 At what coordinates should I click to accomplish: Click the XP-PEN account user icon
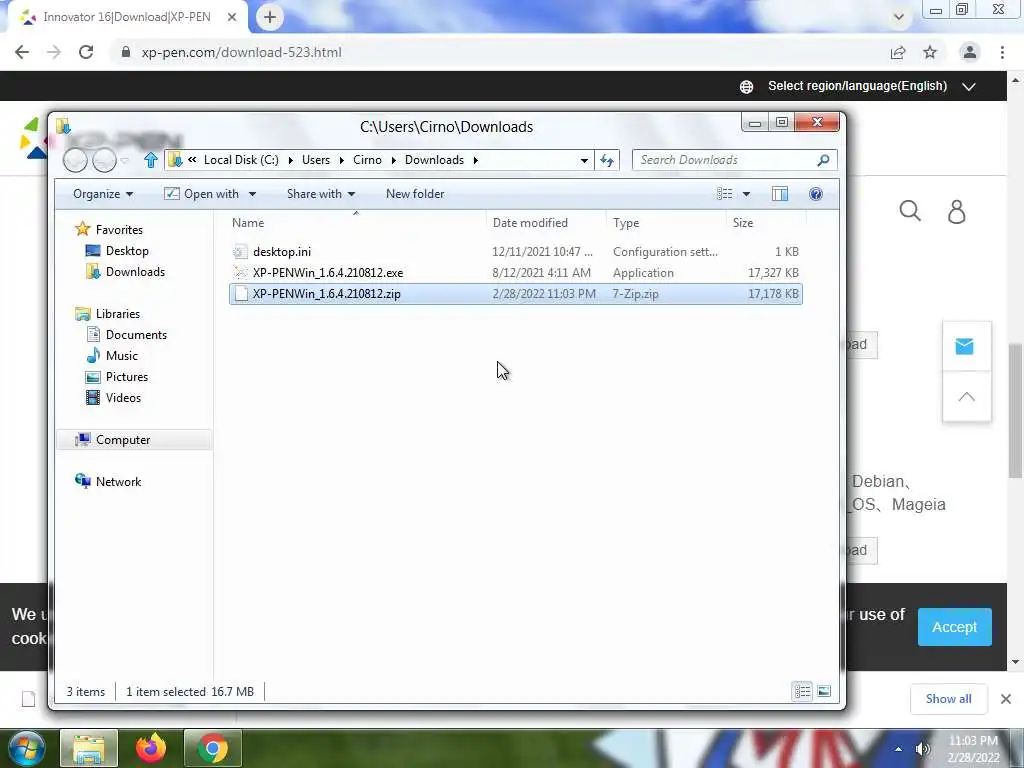[x=957, y=211]
